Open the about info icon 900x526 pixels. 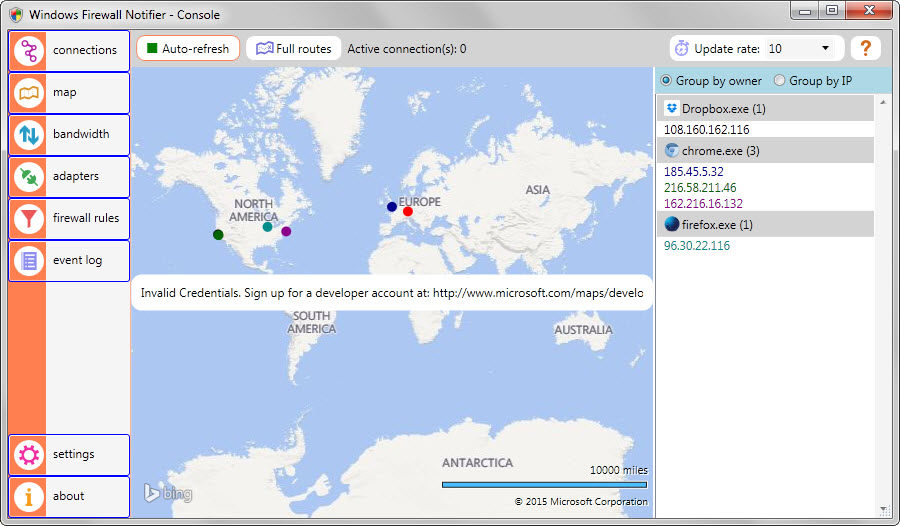(x=29, y=497)
